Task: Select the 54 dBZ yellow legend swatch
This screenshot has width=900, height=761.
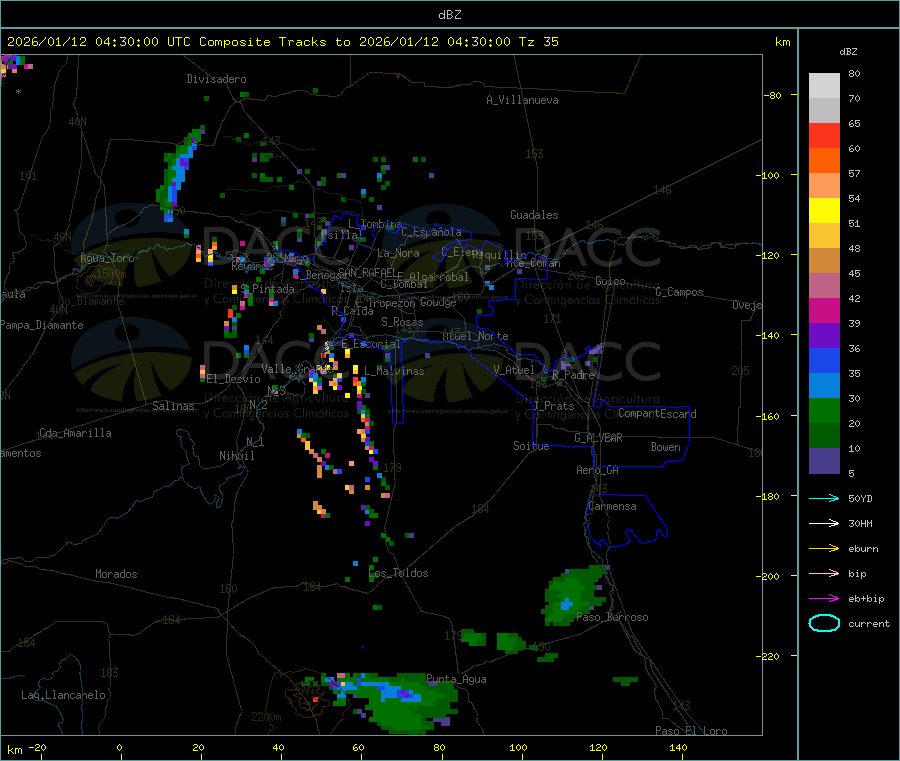Action: coord(824,210)
